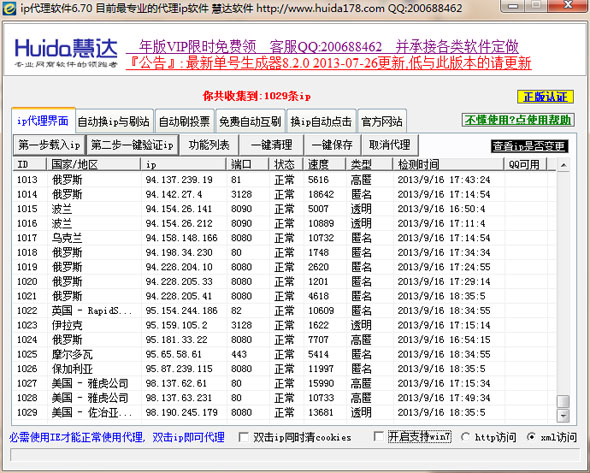
Task: Sort by the 端口 column header
Action: [x=248, y=164]
